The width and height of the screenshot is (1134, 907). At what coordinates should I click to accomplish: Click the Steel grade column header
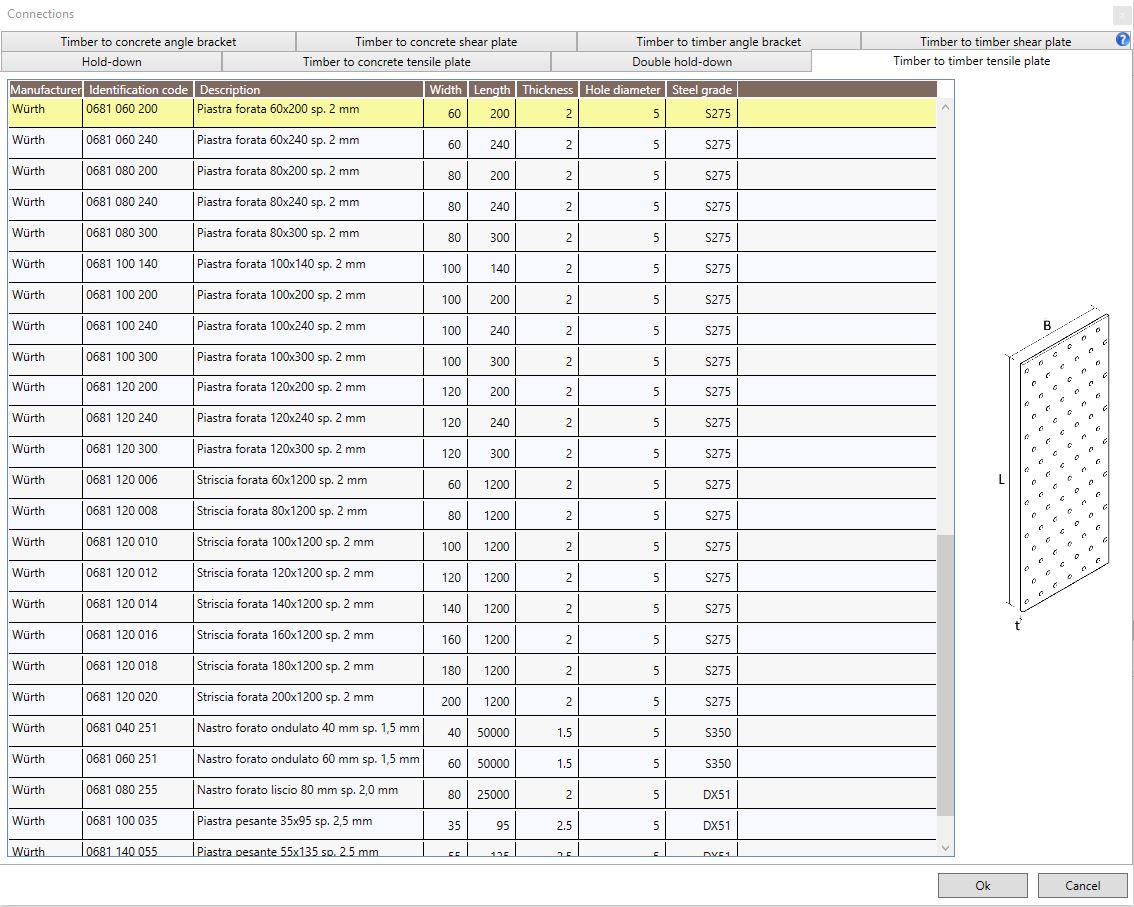[x=702, y=90]
